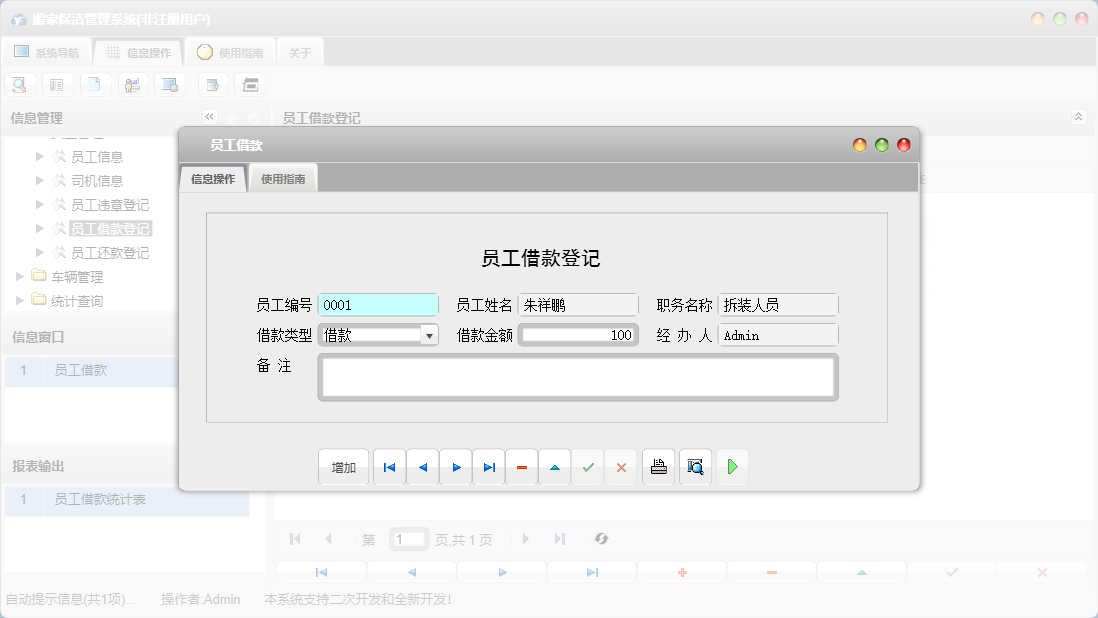The height and width of the screenshot is (618, 1098).
Task: Open the 借款类型 dropdown
Action: click(429, 336)
